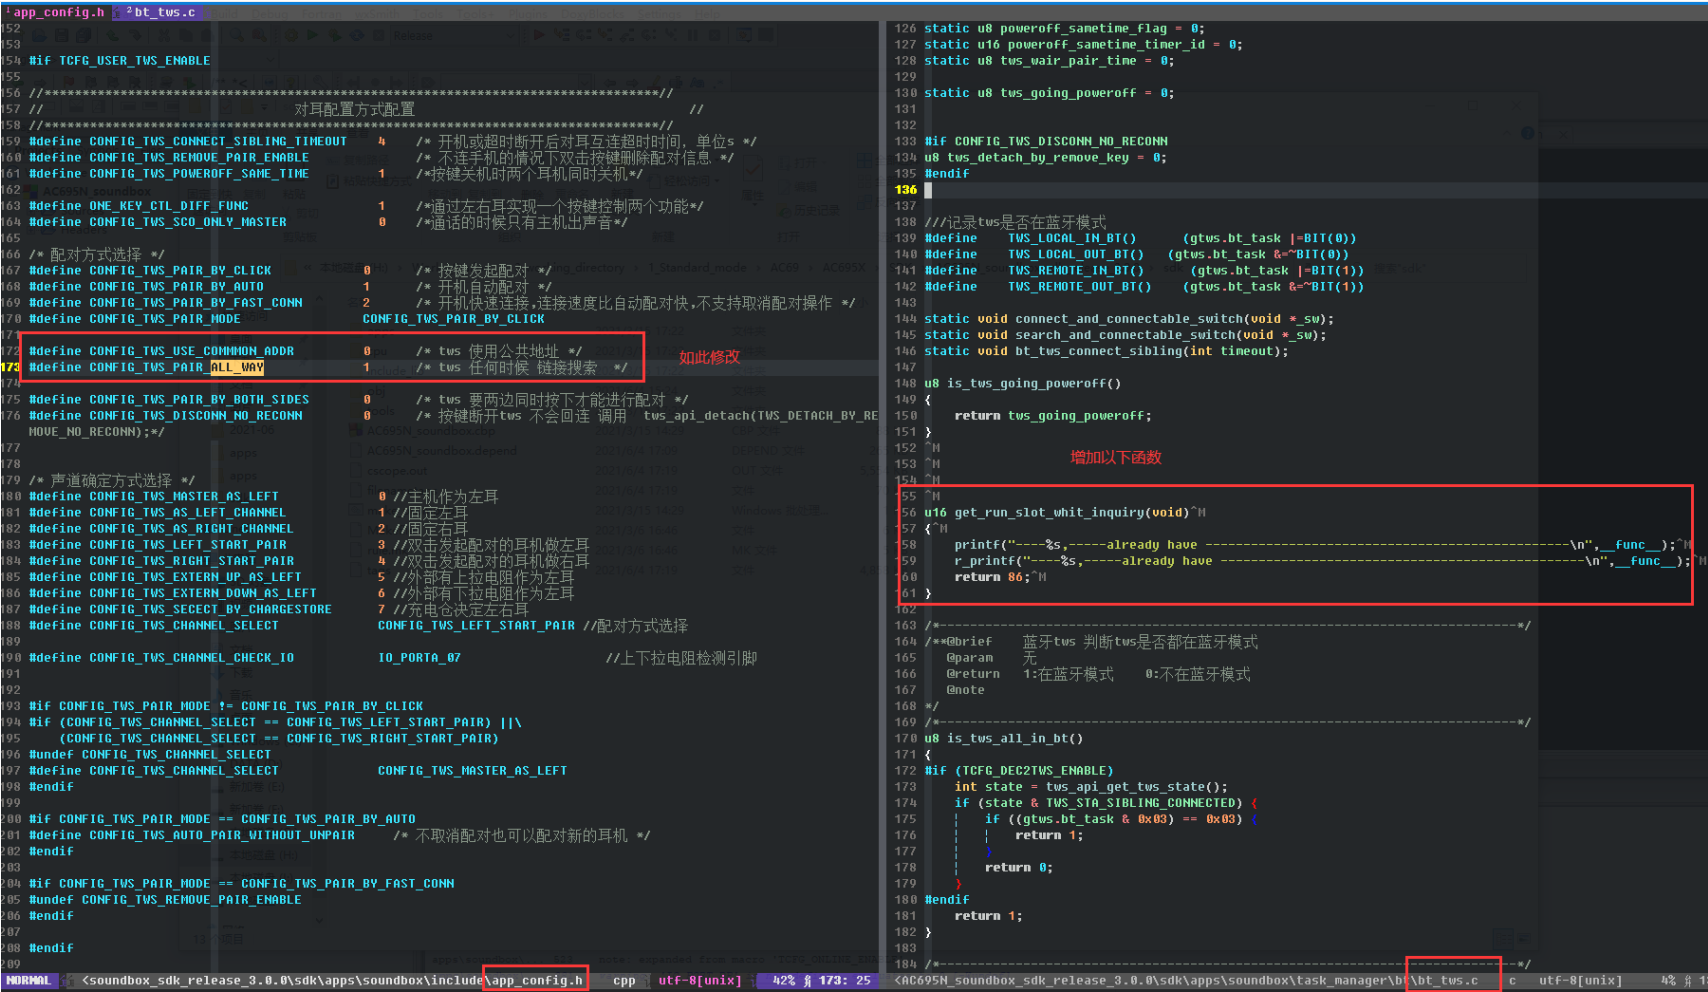The width and height of the screenshot is (1708, 992).
Task: Click CONFIG_TWS_MASTER_AS_LEFT define on line 180
Action: click(184, 497)
